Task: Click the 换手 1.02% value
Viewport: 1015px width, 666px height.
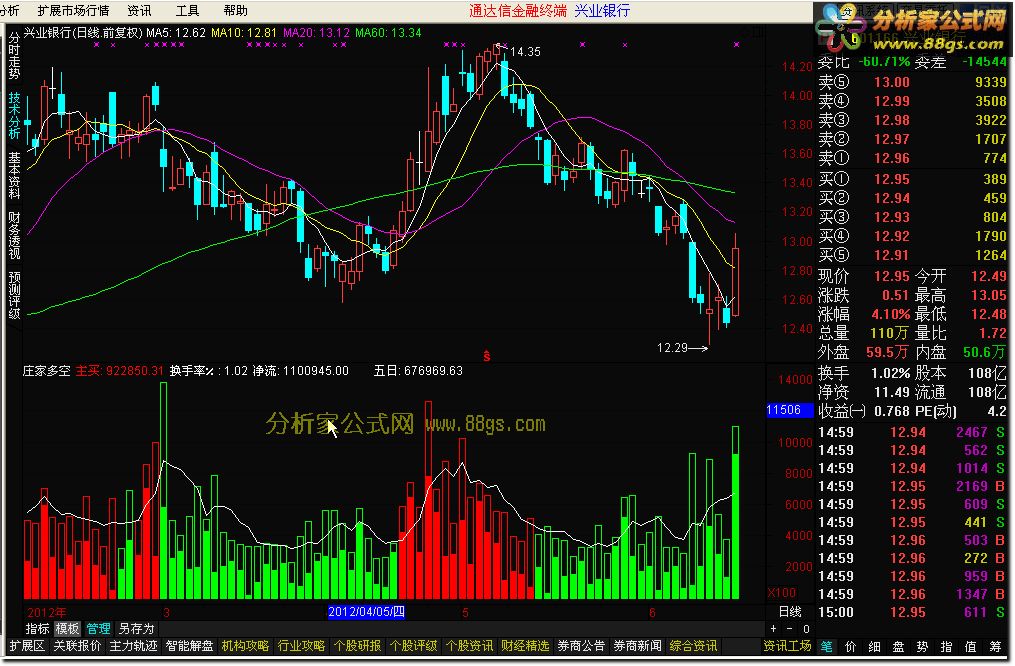Action: point(891,373)
